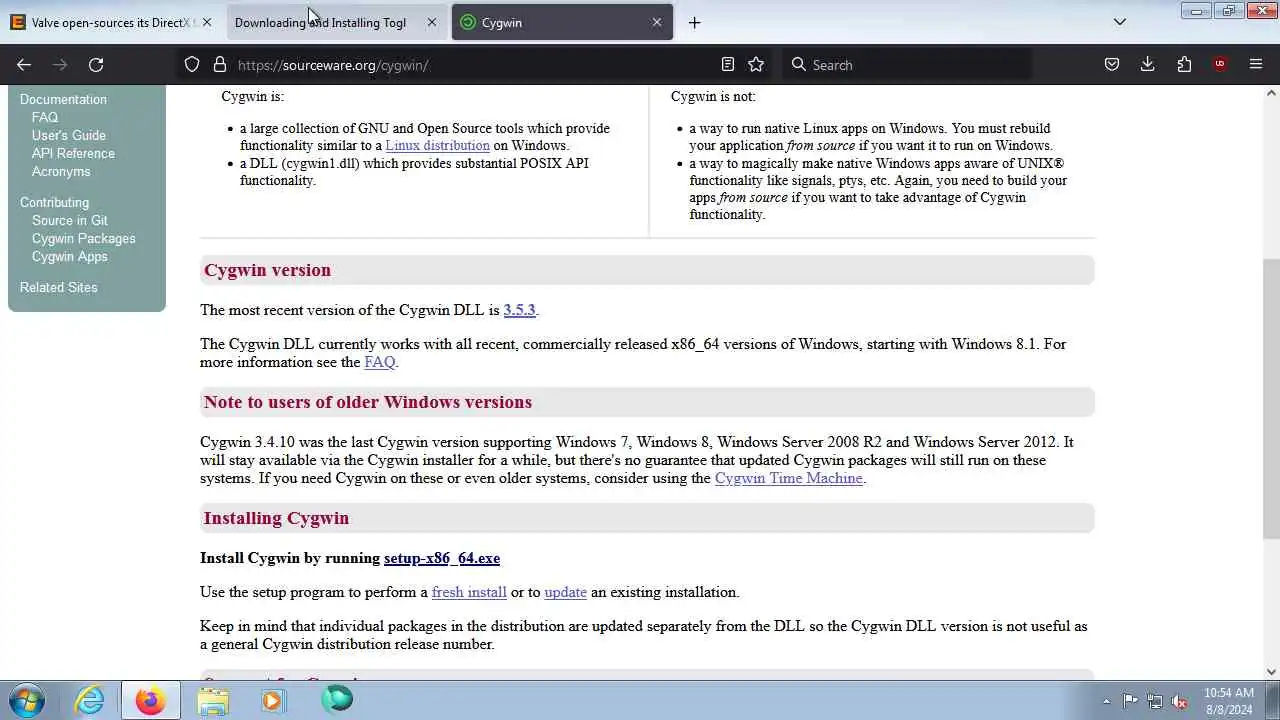Open Windows Media Player taskbar icon

pyautogui.click(x=273, y=700)
